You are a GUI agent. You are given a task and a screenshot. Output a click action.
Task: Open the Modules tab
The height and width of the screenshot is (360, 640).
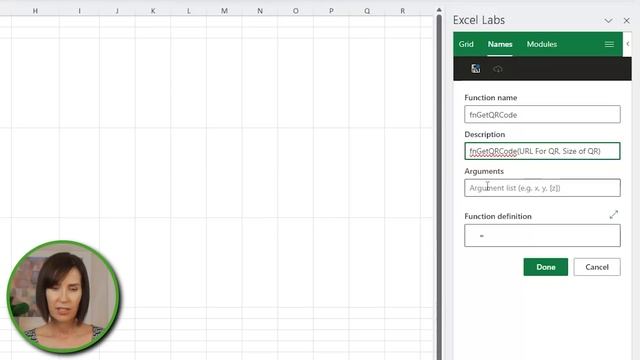tap(542, 44)
